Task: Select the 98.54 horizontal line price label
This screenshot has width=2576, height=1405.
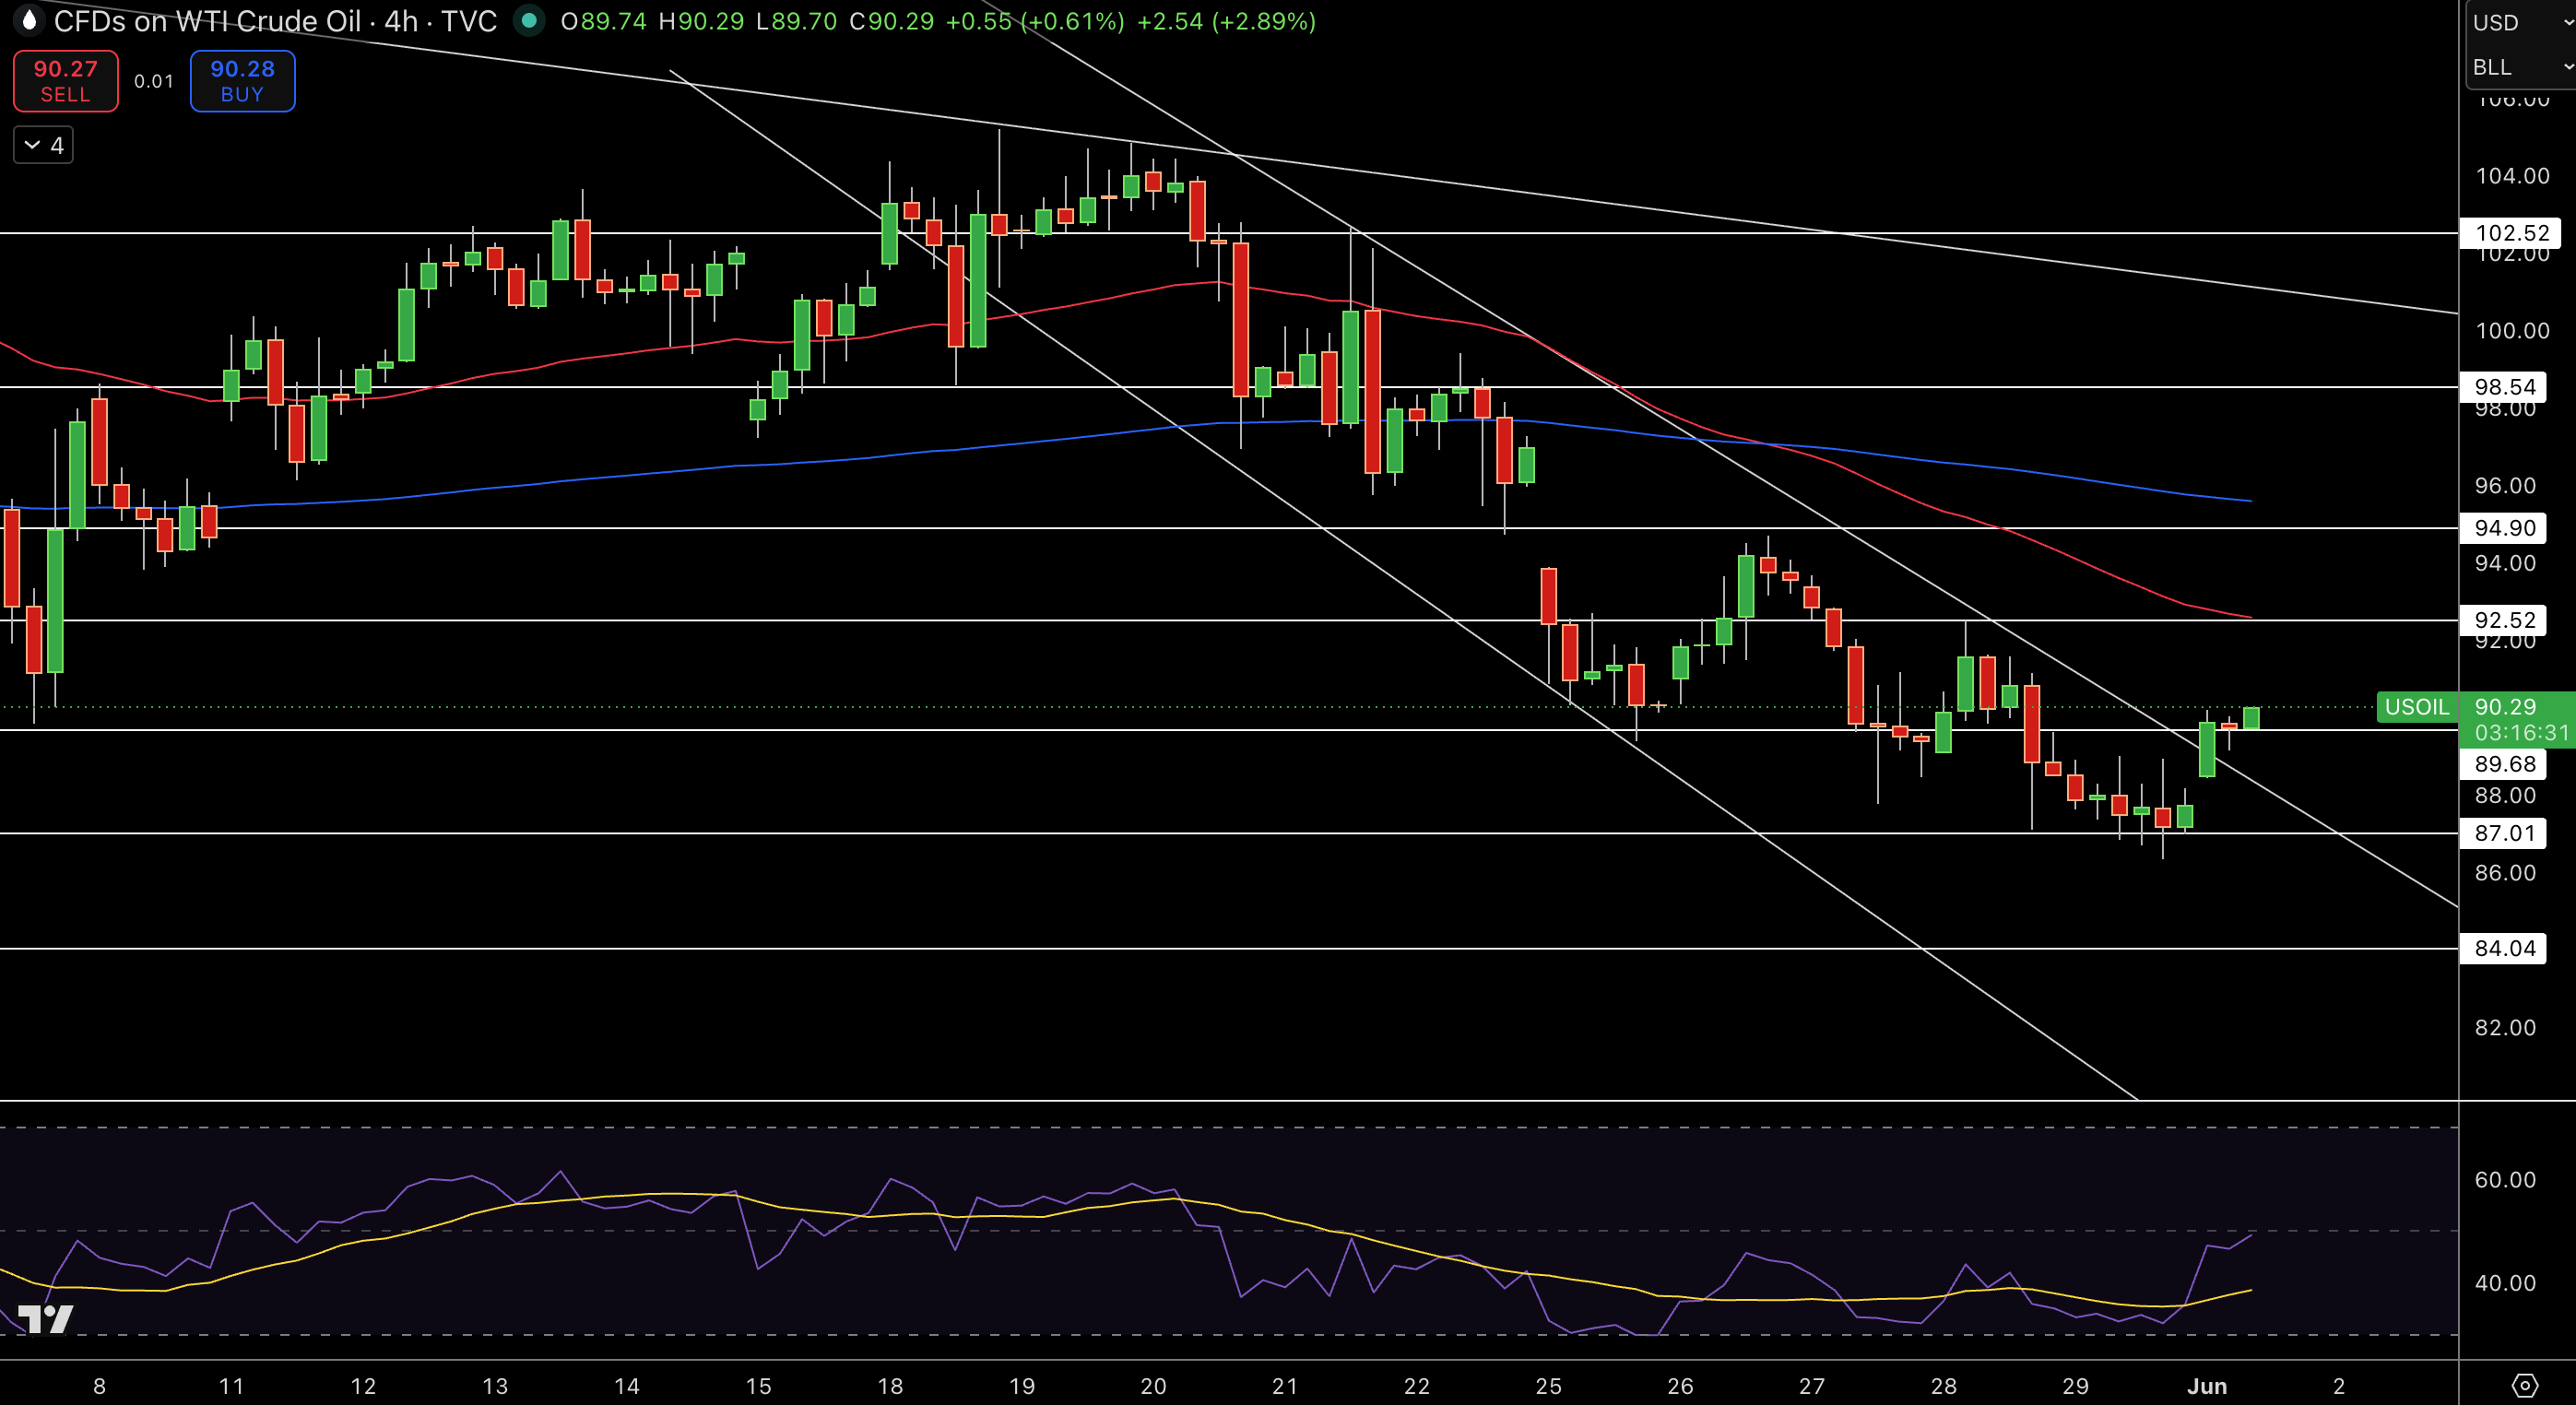Action: [2504, 387]
